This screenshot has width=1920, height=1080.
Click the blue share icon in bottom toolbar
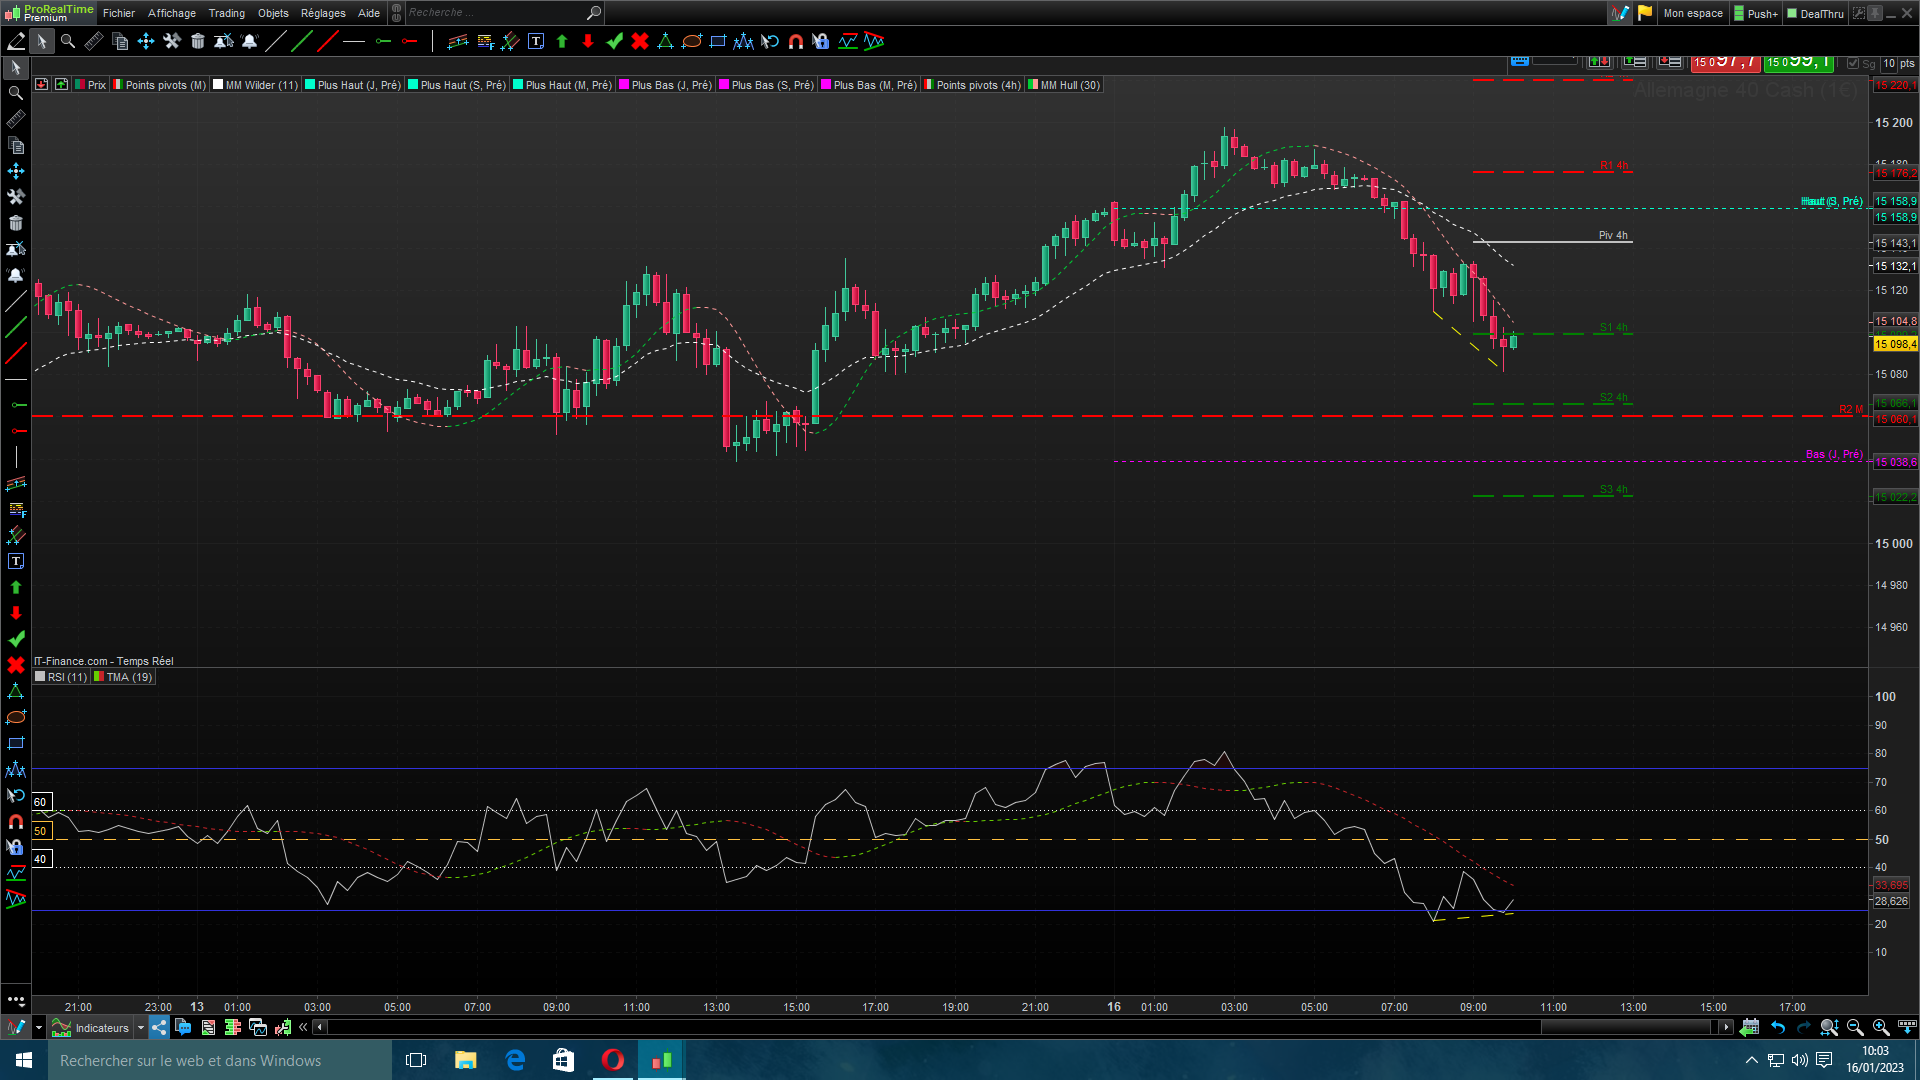coord(159,1027)
